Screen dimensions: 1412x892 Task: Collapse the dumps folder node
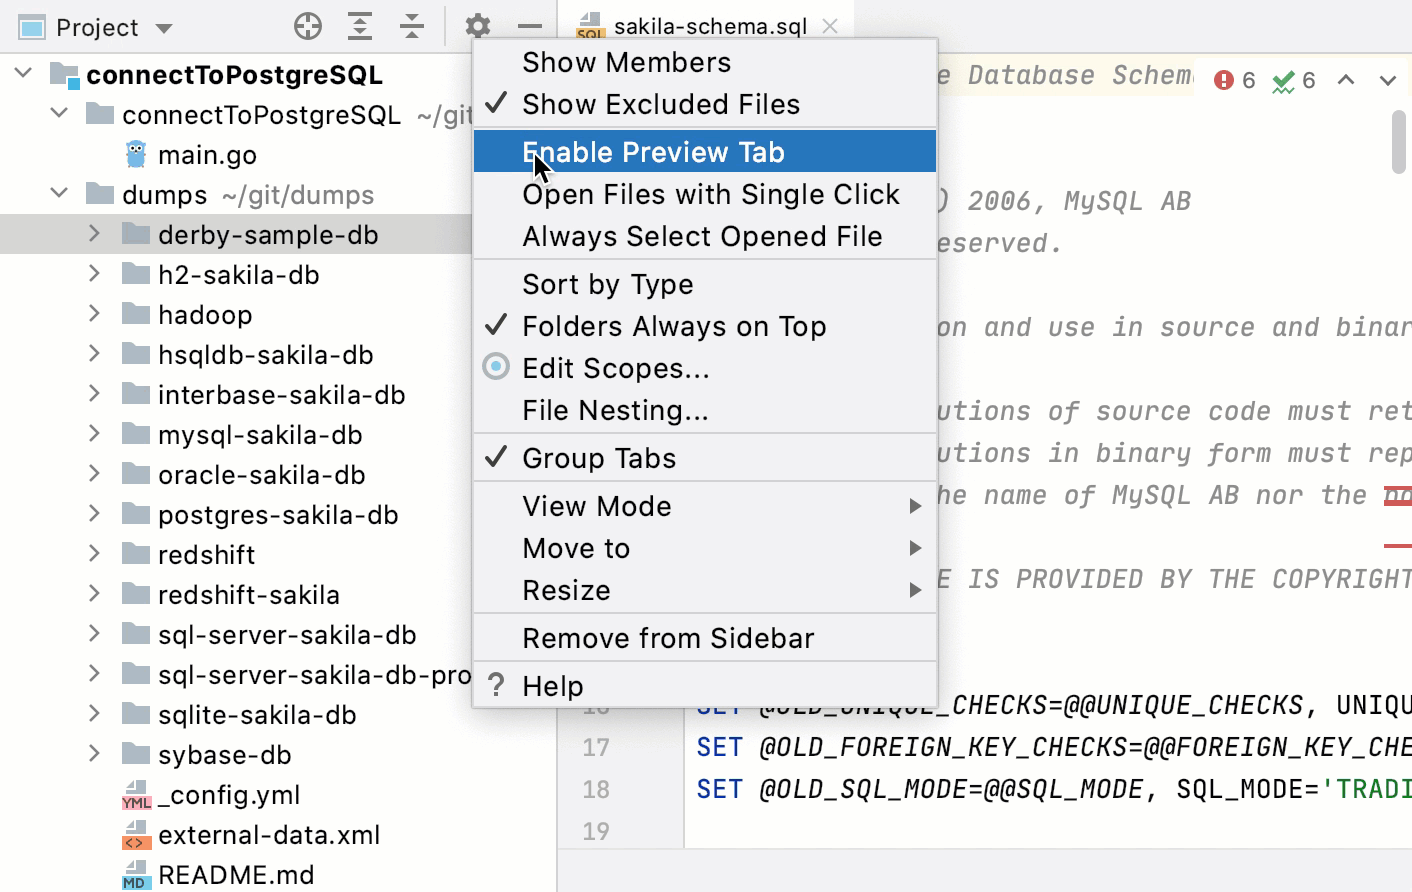59,193
